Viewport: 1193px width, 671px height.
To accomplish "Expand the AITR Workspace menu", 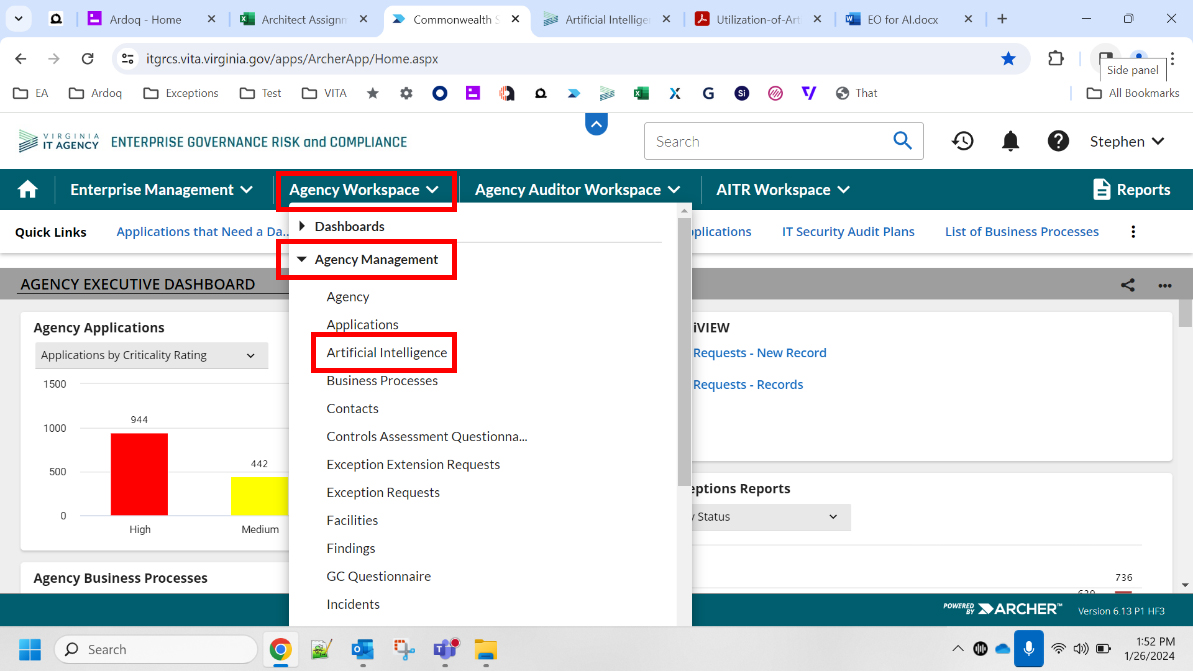I will click(783, 189).
